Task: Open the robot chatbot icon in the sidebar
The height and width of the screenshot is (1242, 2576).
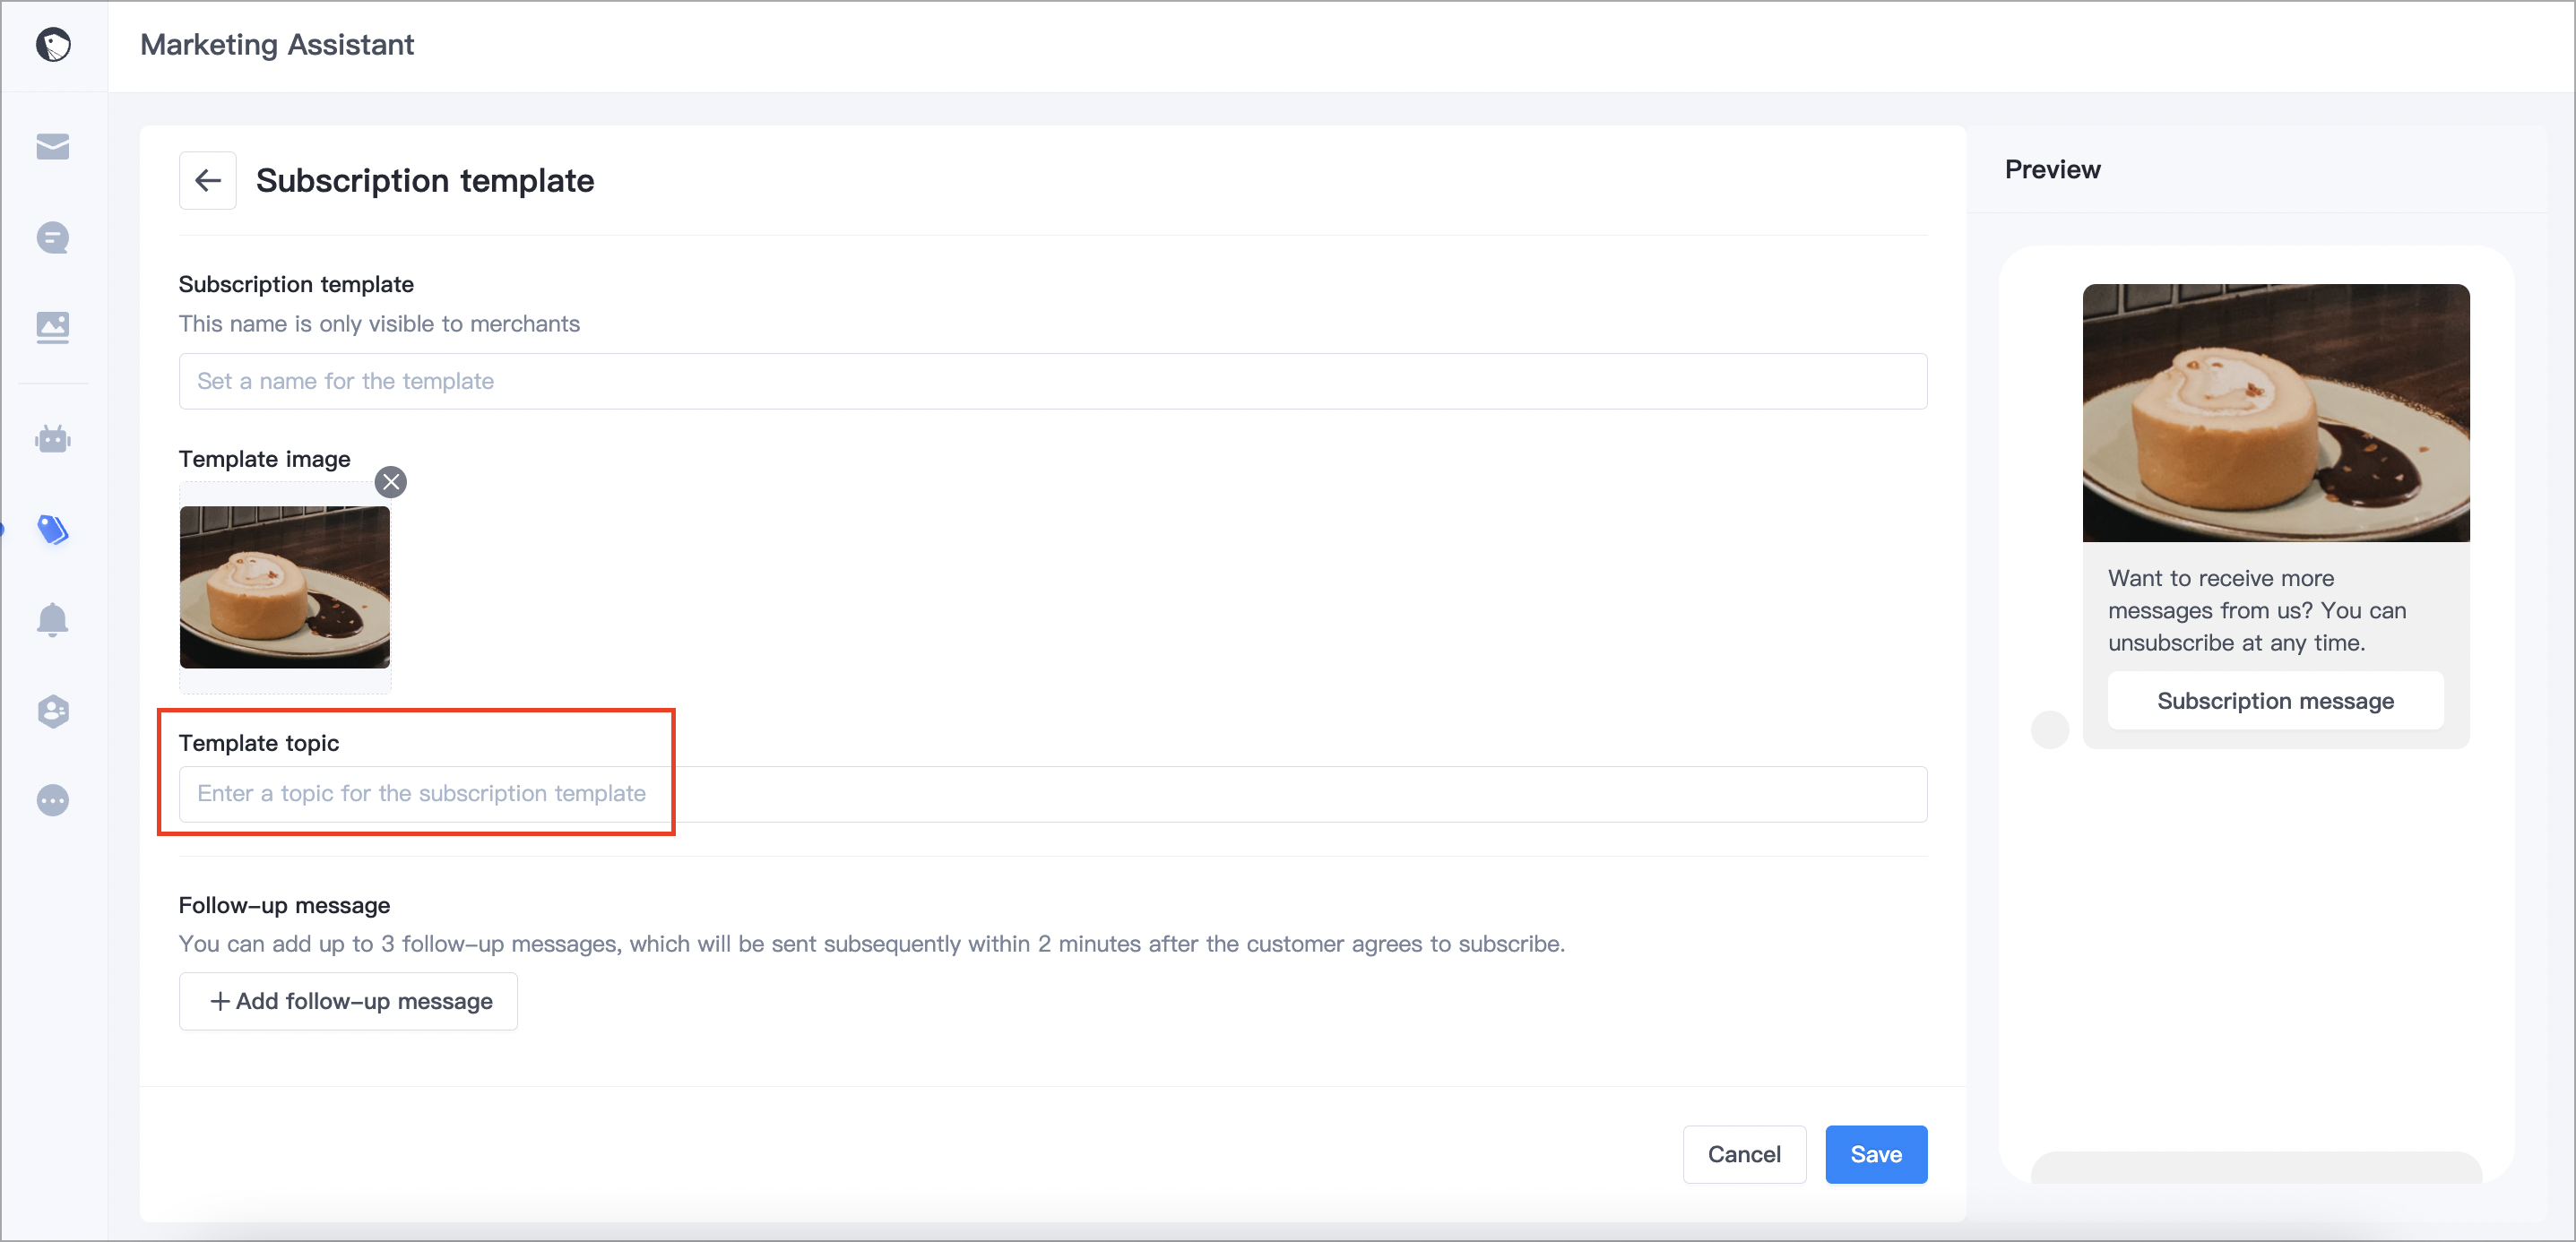Action: [53, 439]
